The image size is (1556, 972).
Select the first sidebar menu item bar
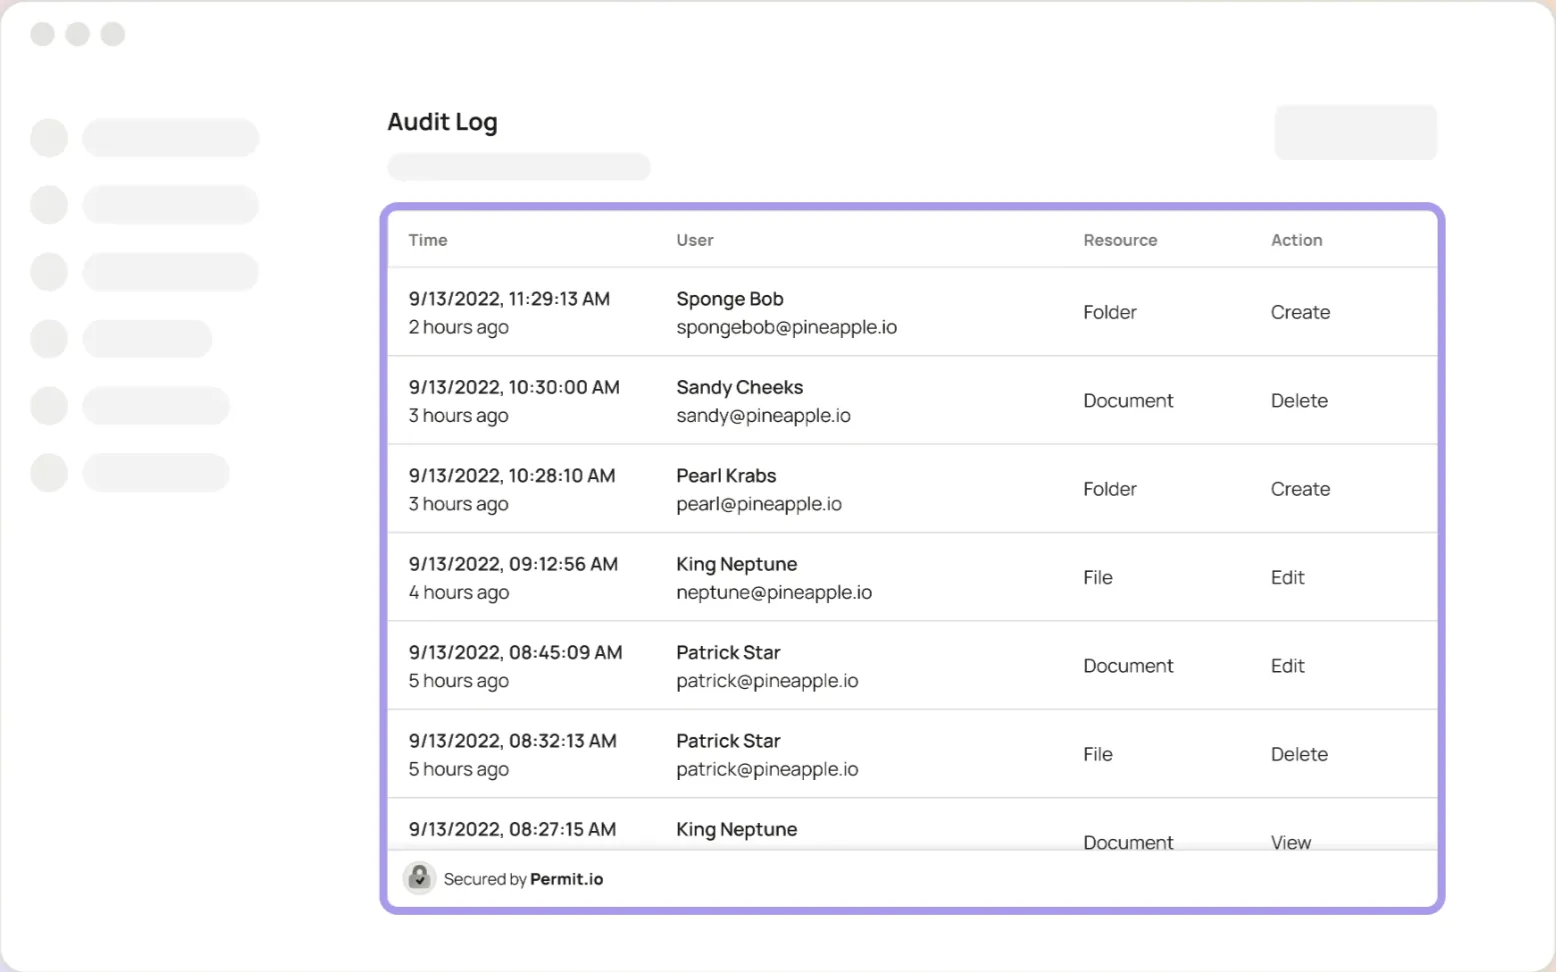(x=170, y=138)
